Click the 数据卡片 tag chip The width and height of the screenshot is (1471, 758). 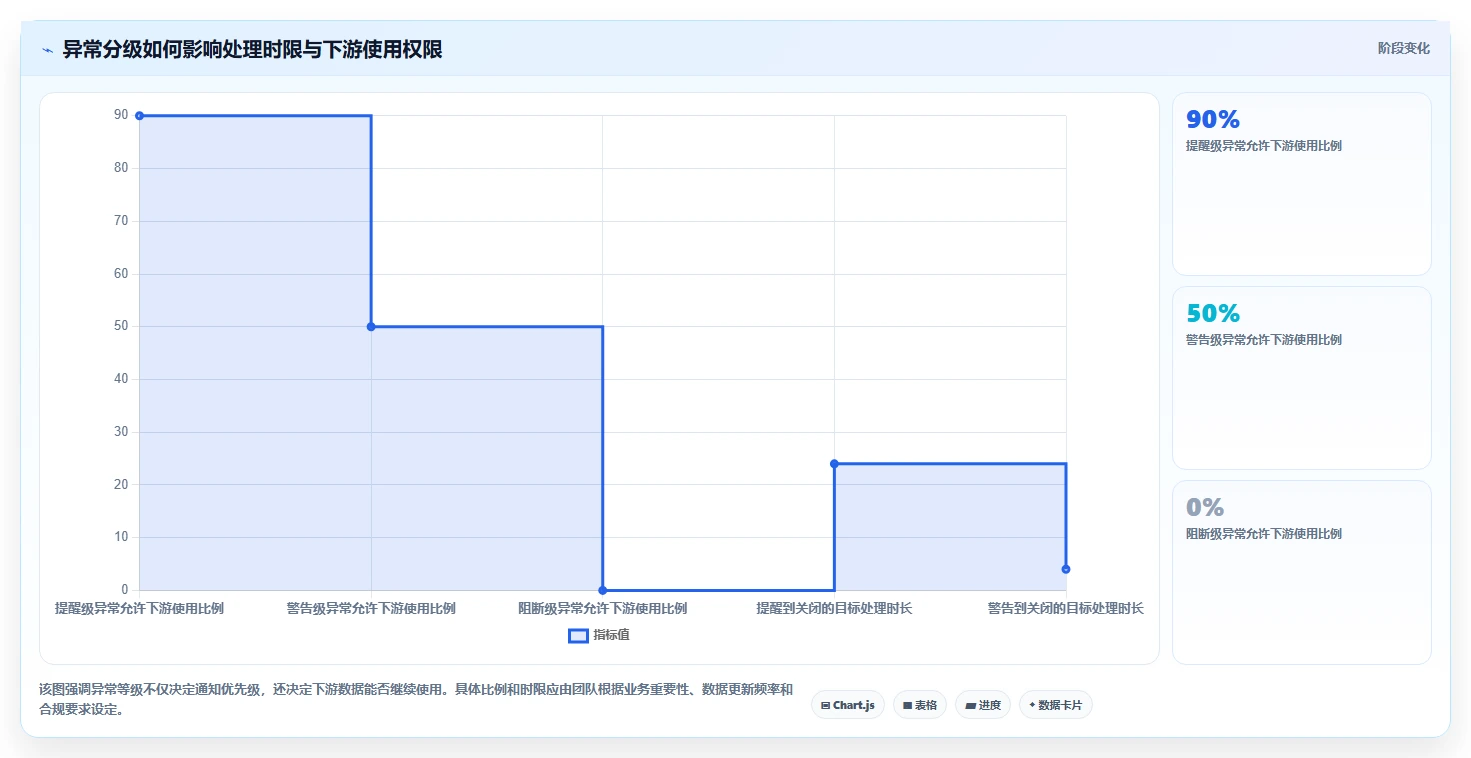pyautogui.click(x=1056, y=705)
